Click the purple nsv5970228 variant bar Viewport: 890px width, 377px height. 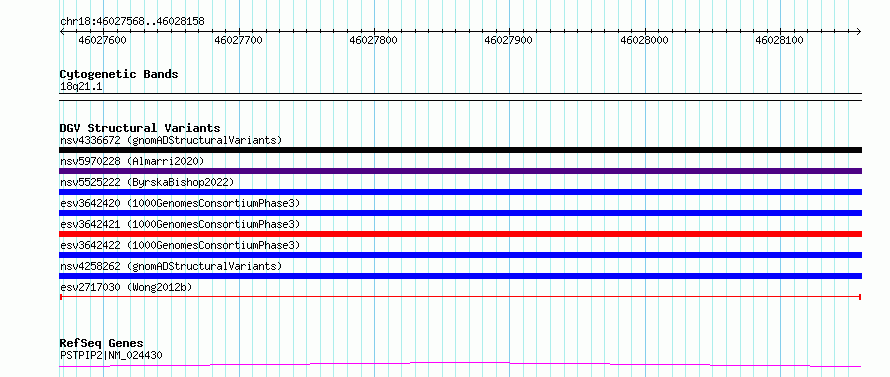point(461,171)
